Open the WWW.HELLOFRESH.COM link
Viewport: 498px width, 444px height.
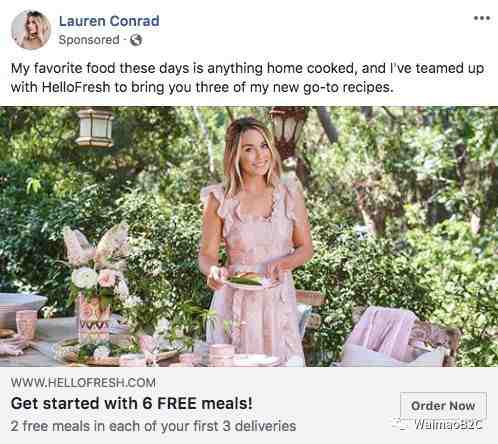[83, 382]
